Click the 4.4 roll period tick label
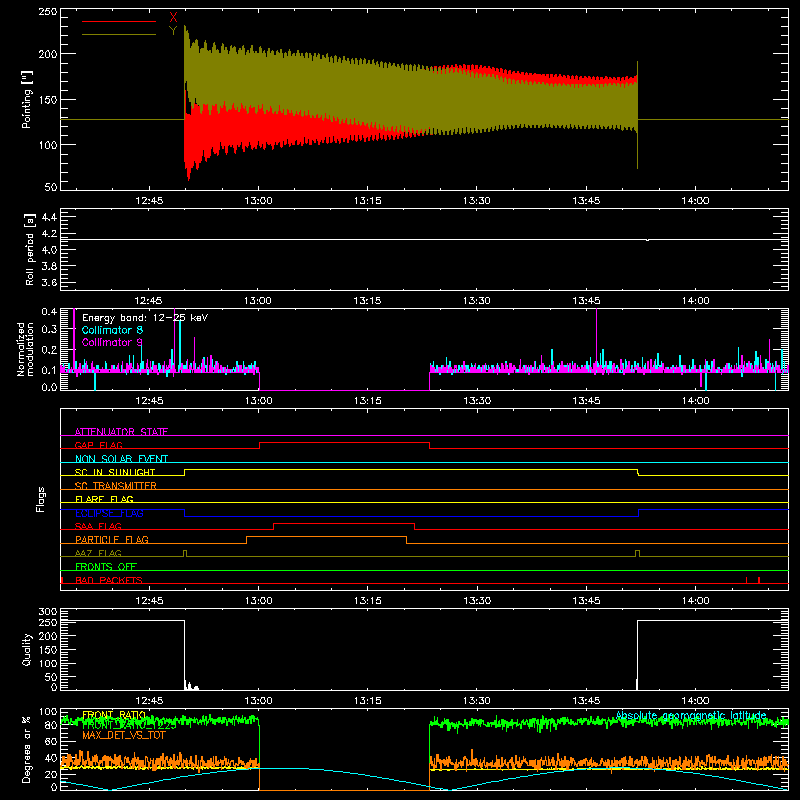Image resolution: width=800 pixels, height=800 pixels. [x=49, y=217]
